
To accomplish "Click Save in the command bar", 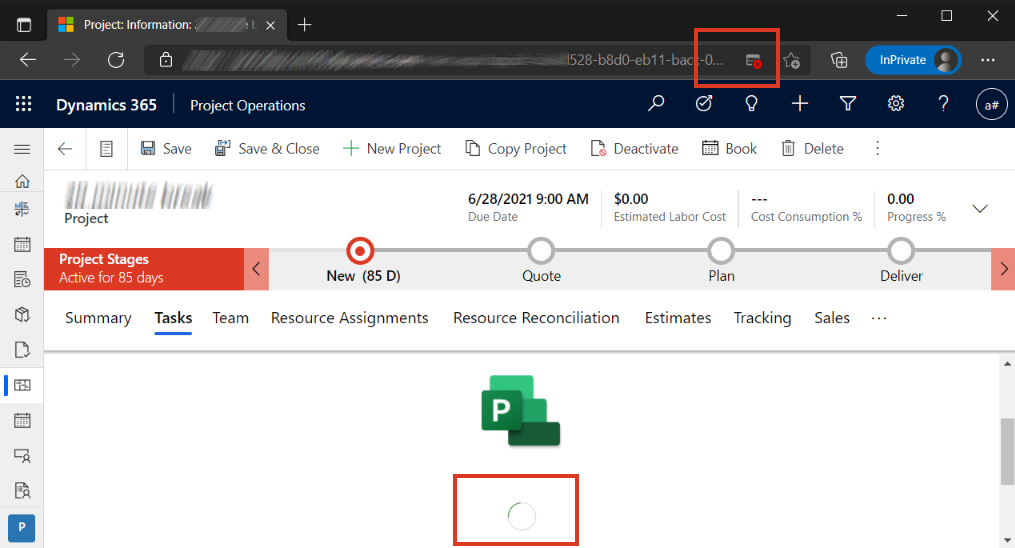I will click(166, 149).
